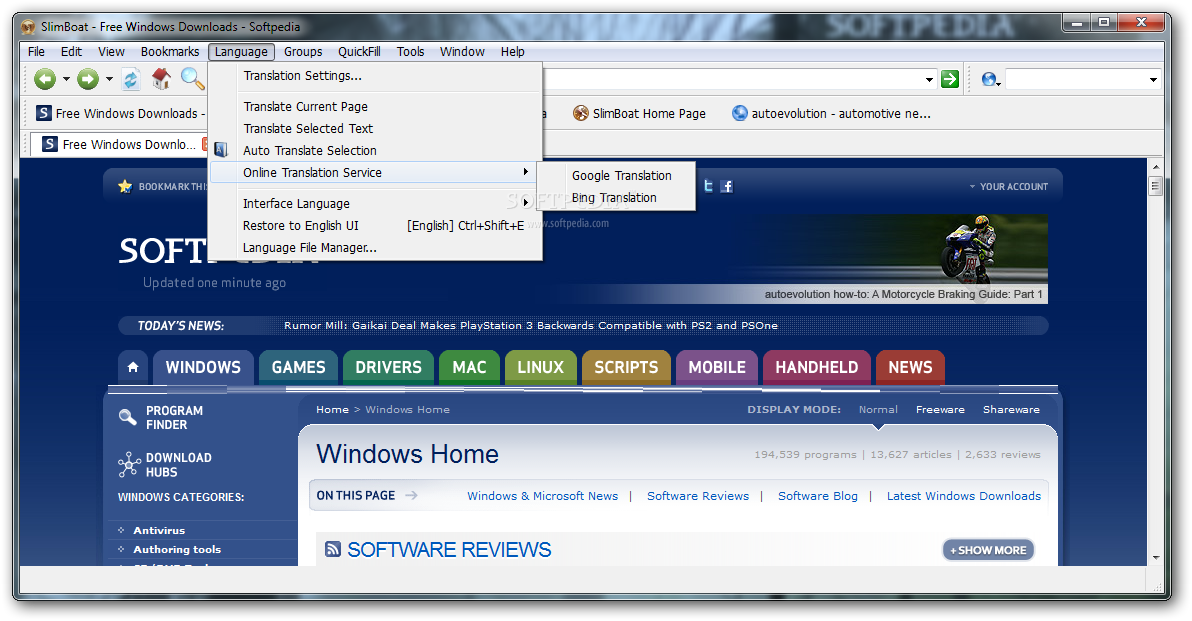Click the Home breadcrumb link
The width and height of the screenshot is (1192, 621).
pos(332,409)
